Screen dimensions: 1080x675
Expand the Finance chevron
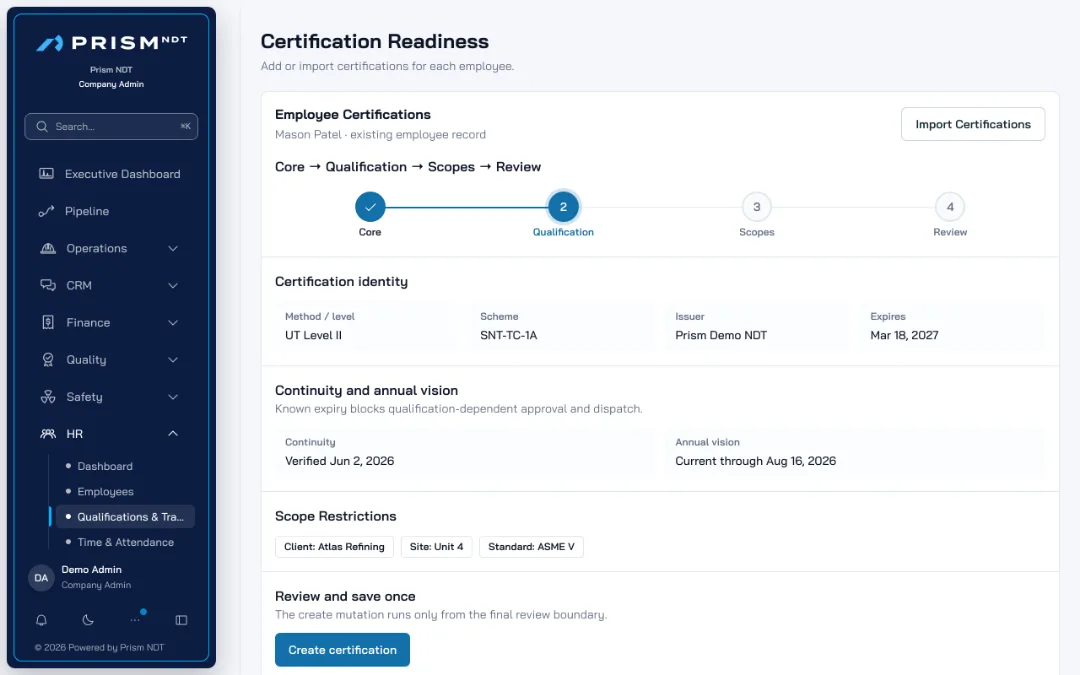pyautogui.click(x=173, y=322)
